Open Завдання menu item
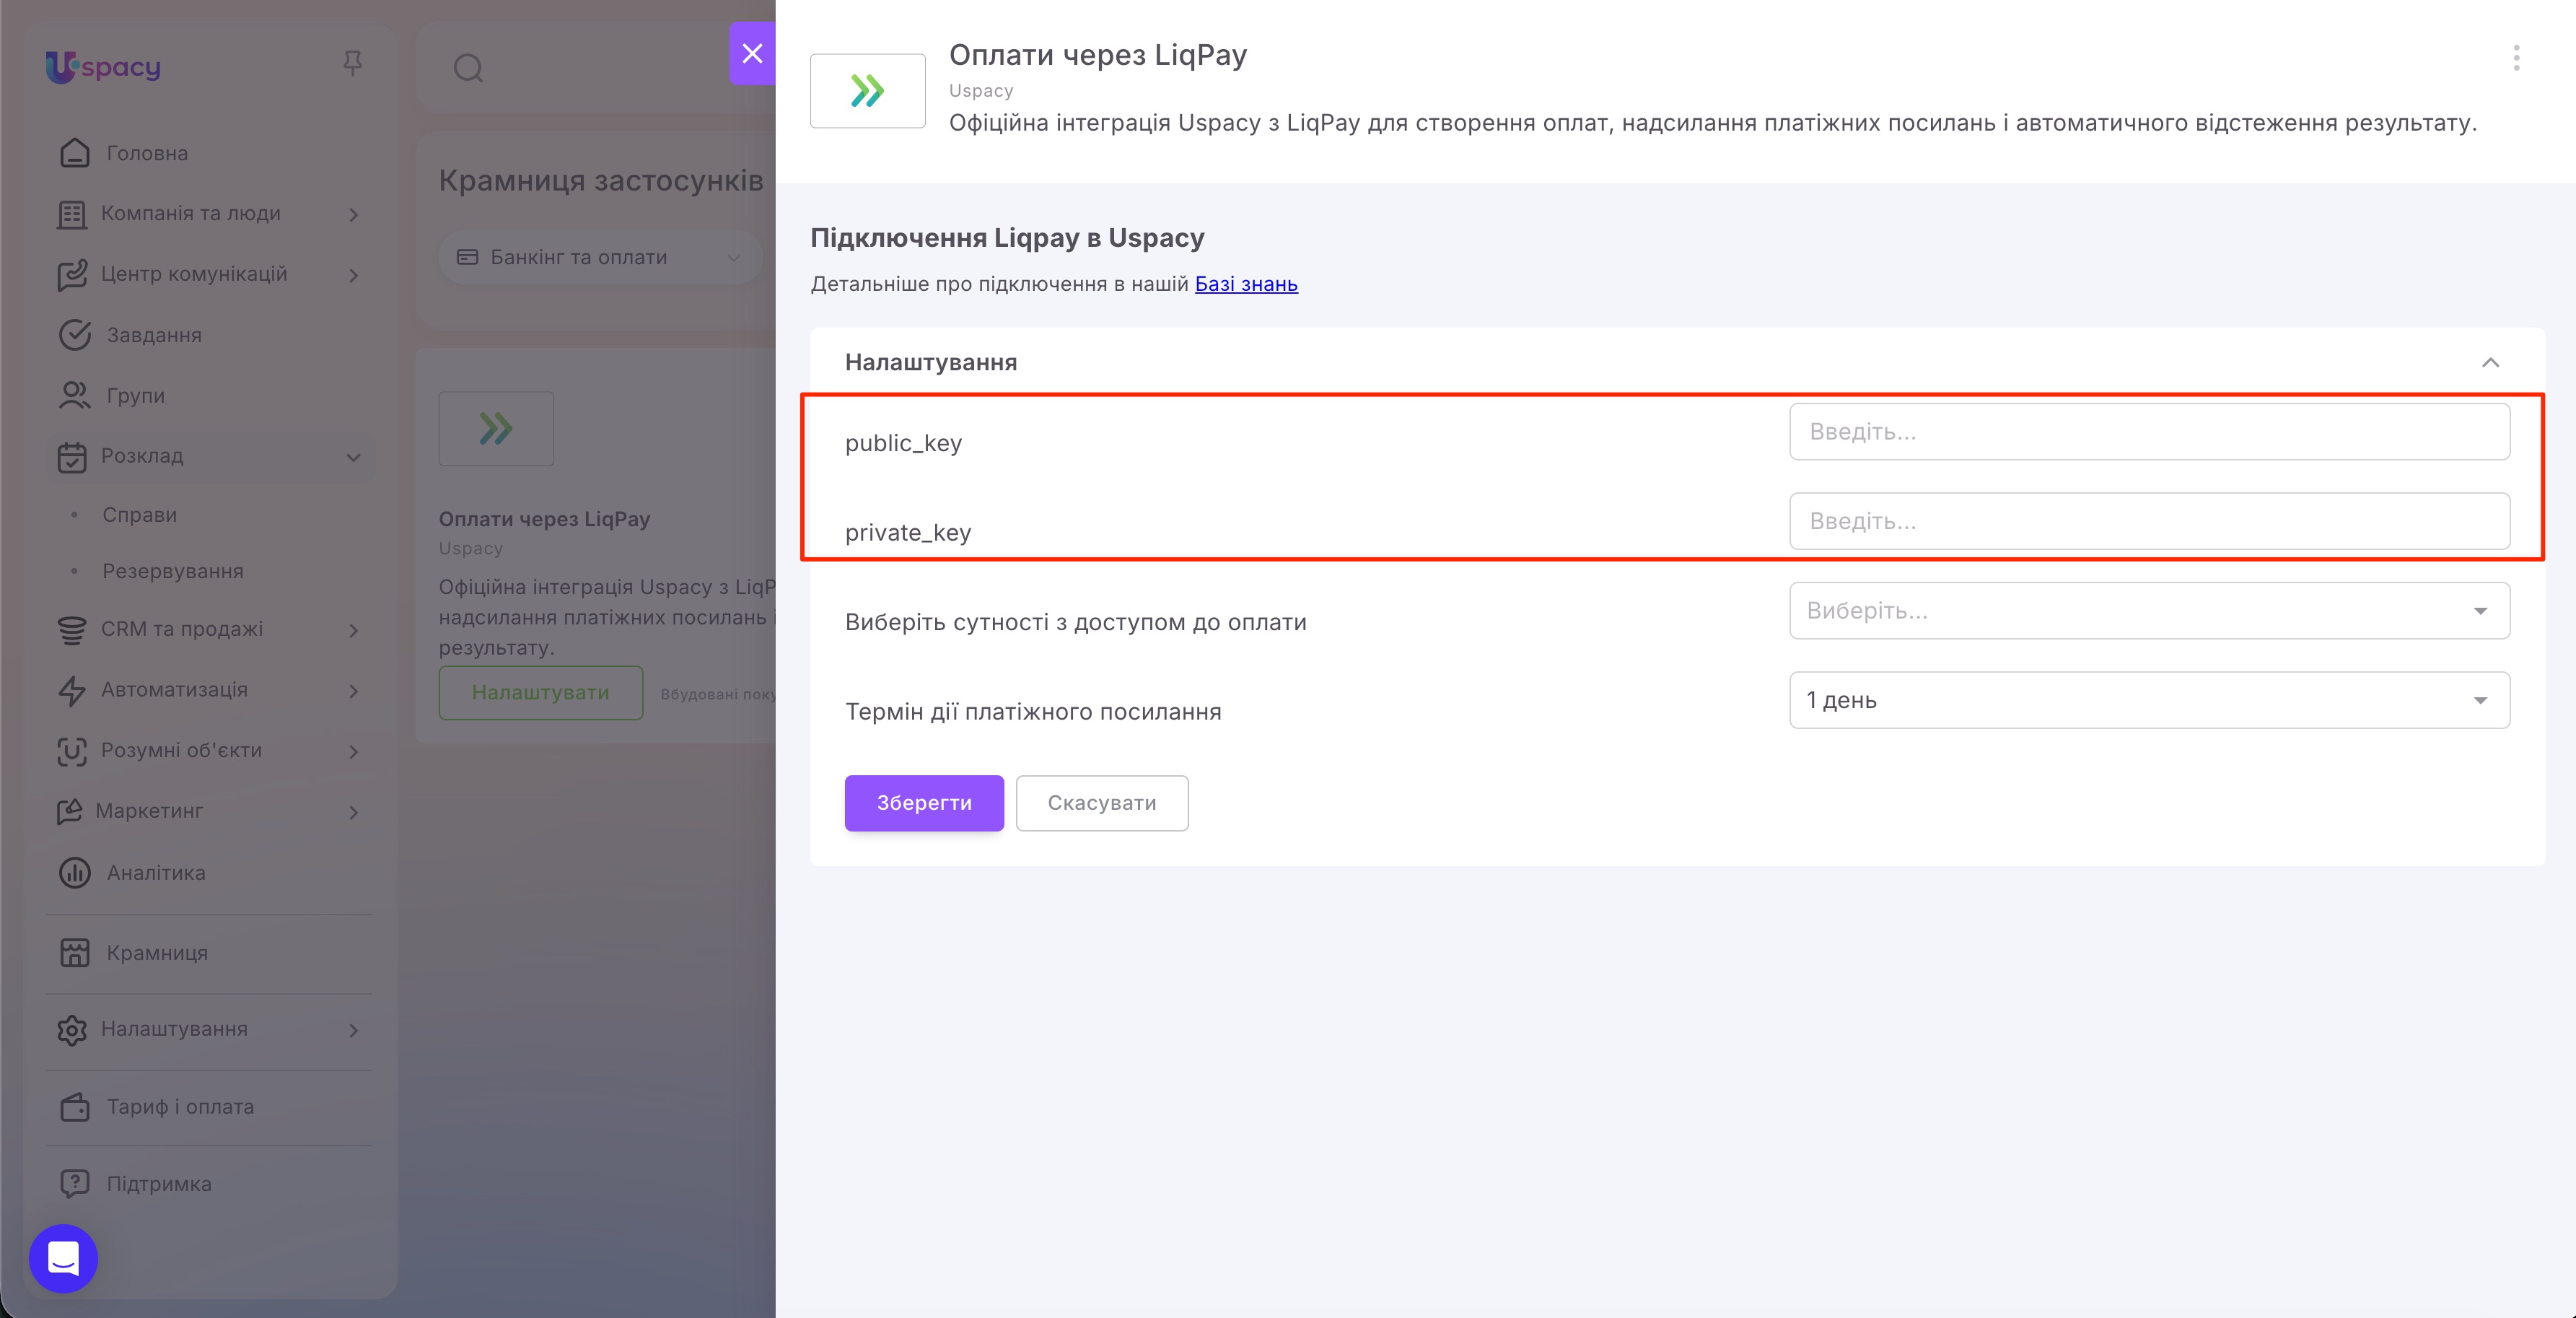The image size is (2576, 1318). coord(154,335)
